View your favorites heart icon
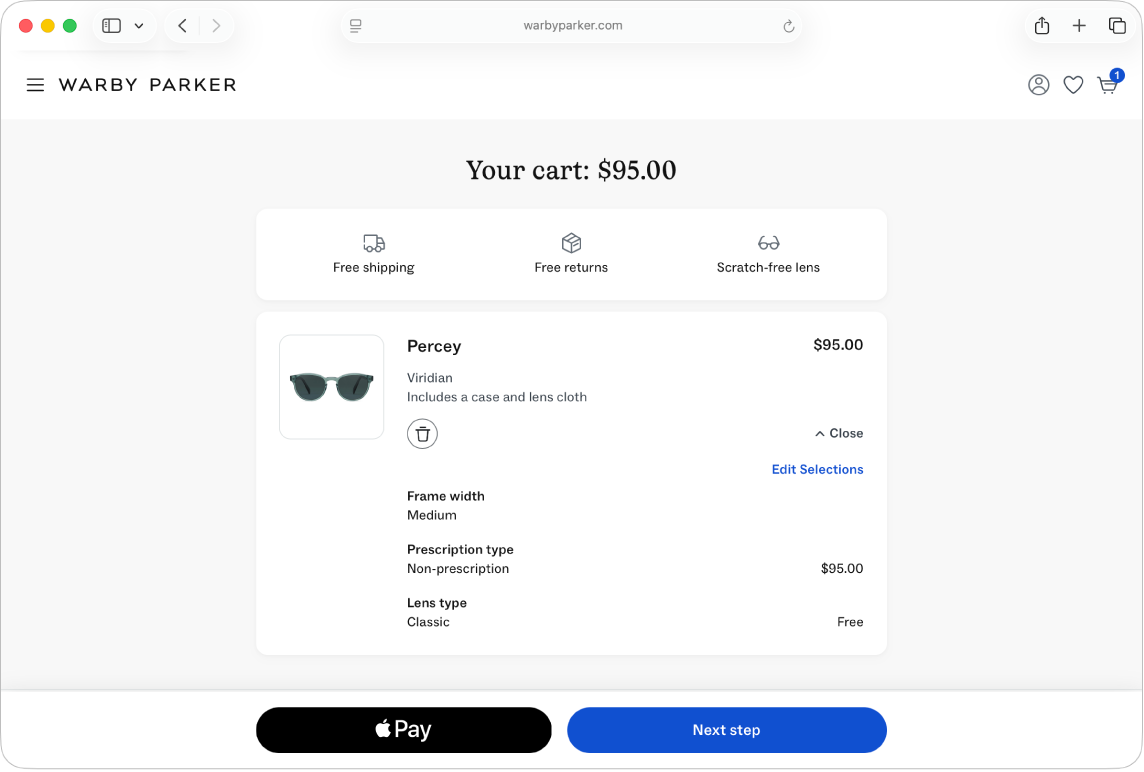The image size is (1144, 772). (1073, 85)
